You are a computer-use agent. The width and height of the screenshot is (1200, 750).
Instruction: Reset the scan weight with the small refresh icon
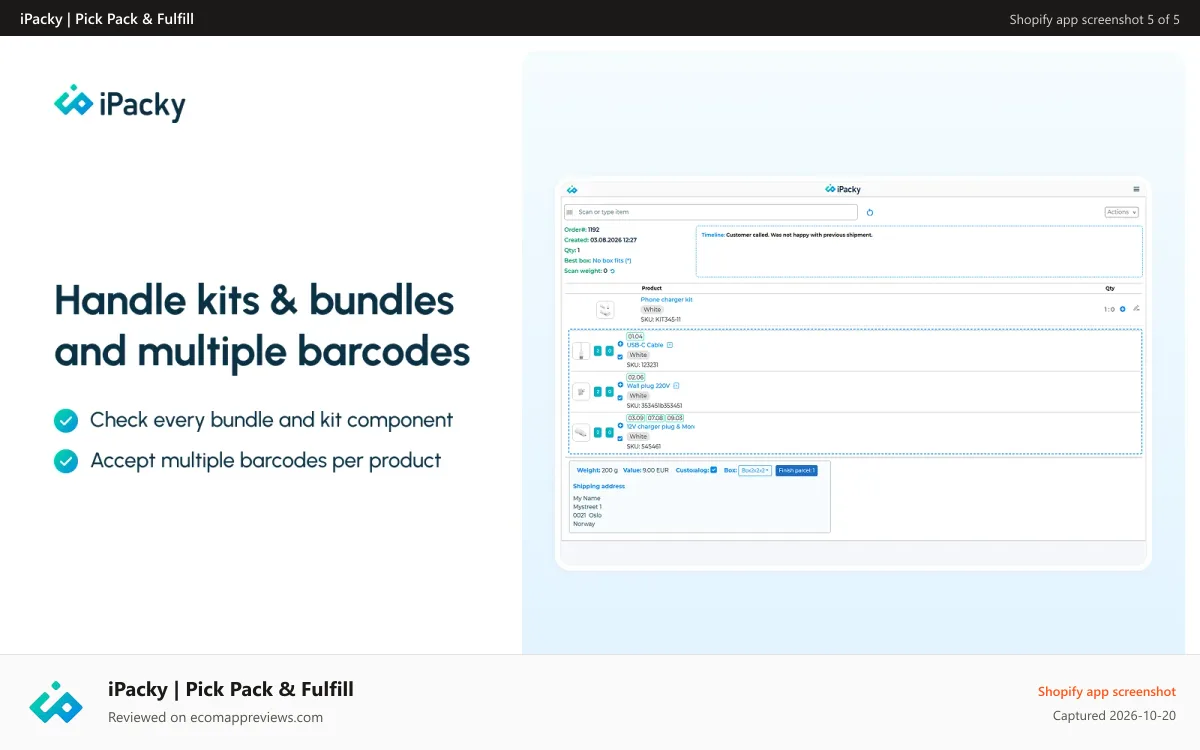[x=612, y=271]
